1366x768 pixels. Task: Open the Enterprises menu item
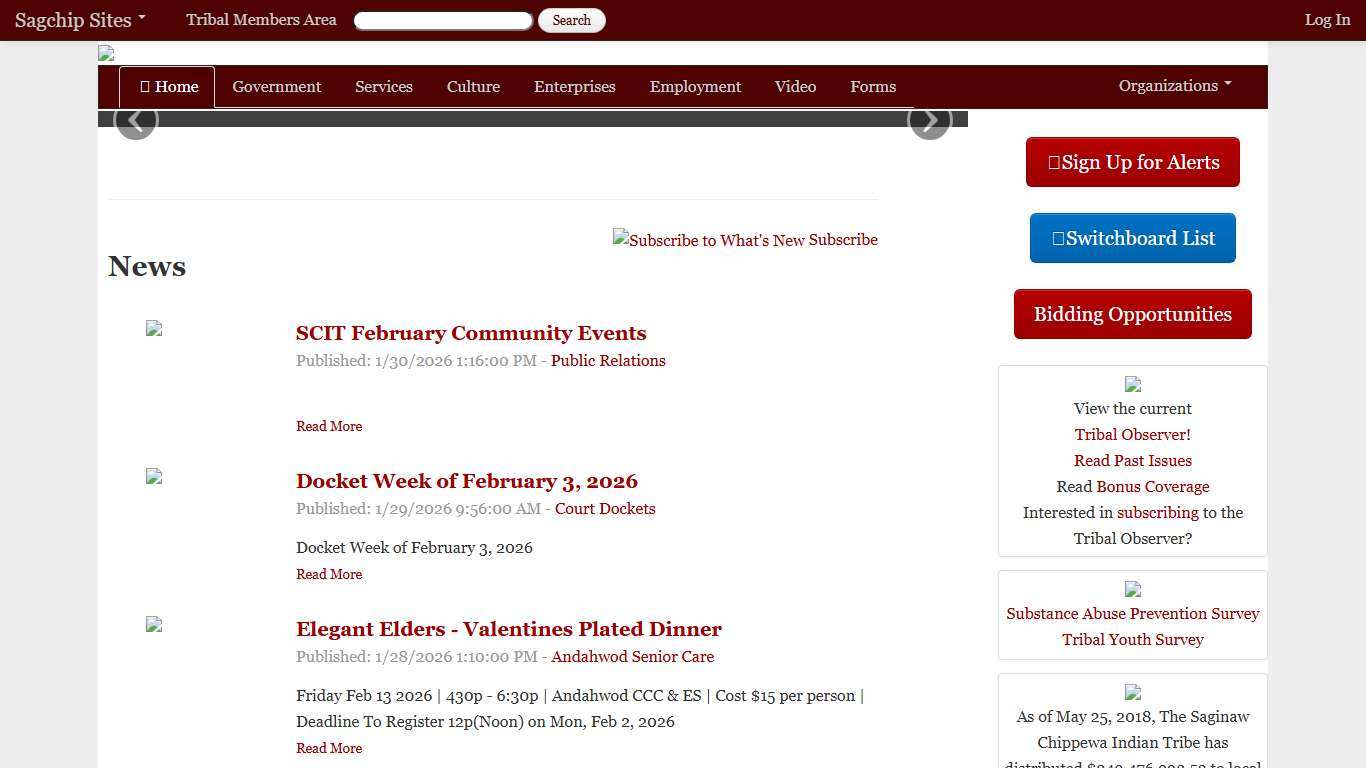(574, 87)
